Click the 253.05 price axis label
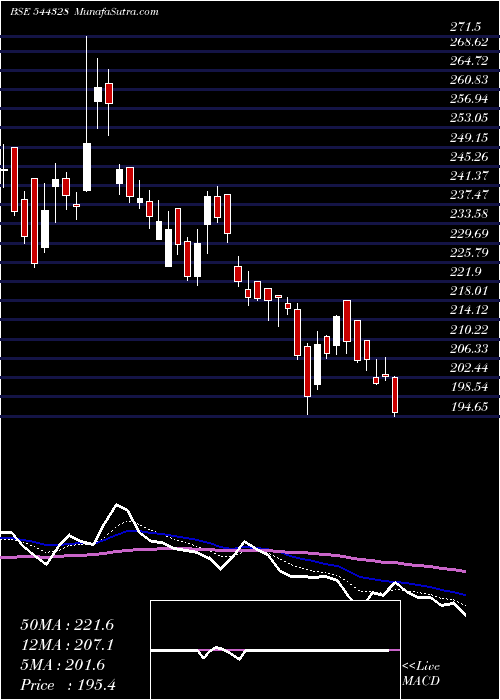The height and width of the screenshot is (700, 500). [469, 118]
